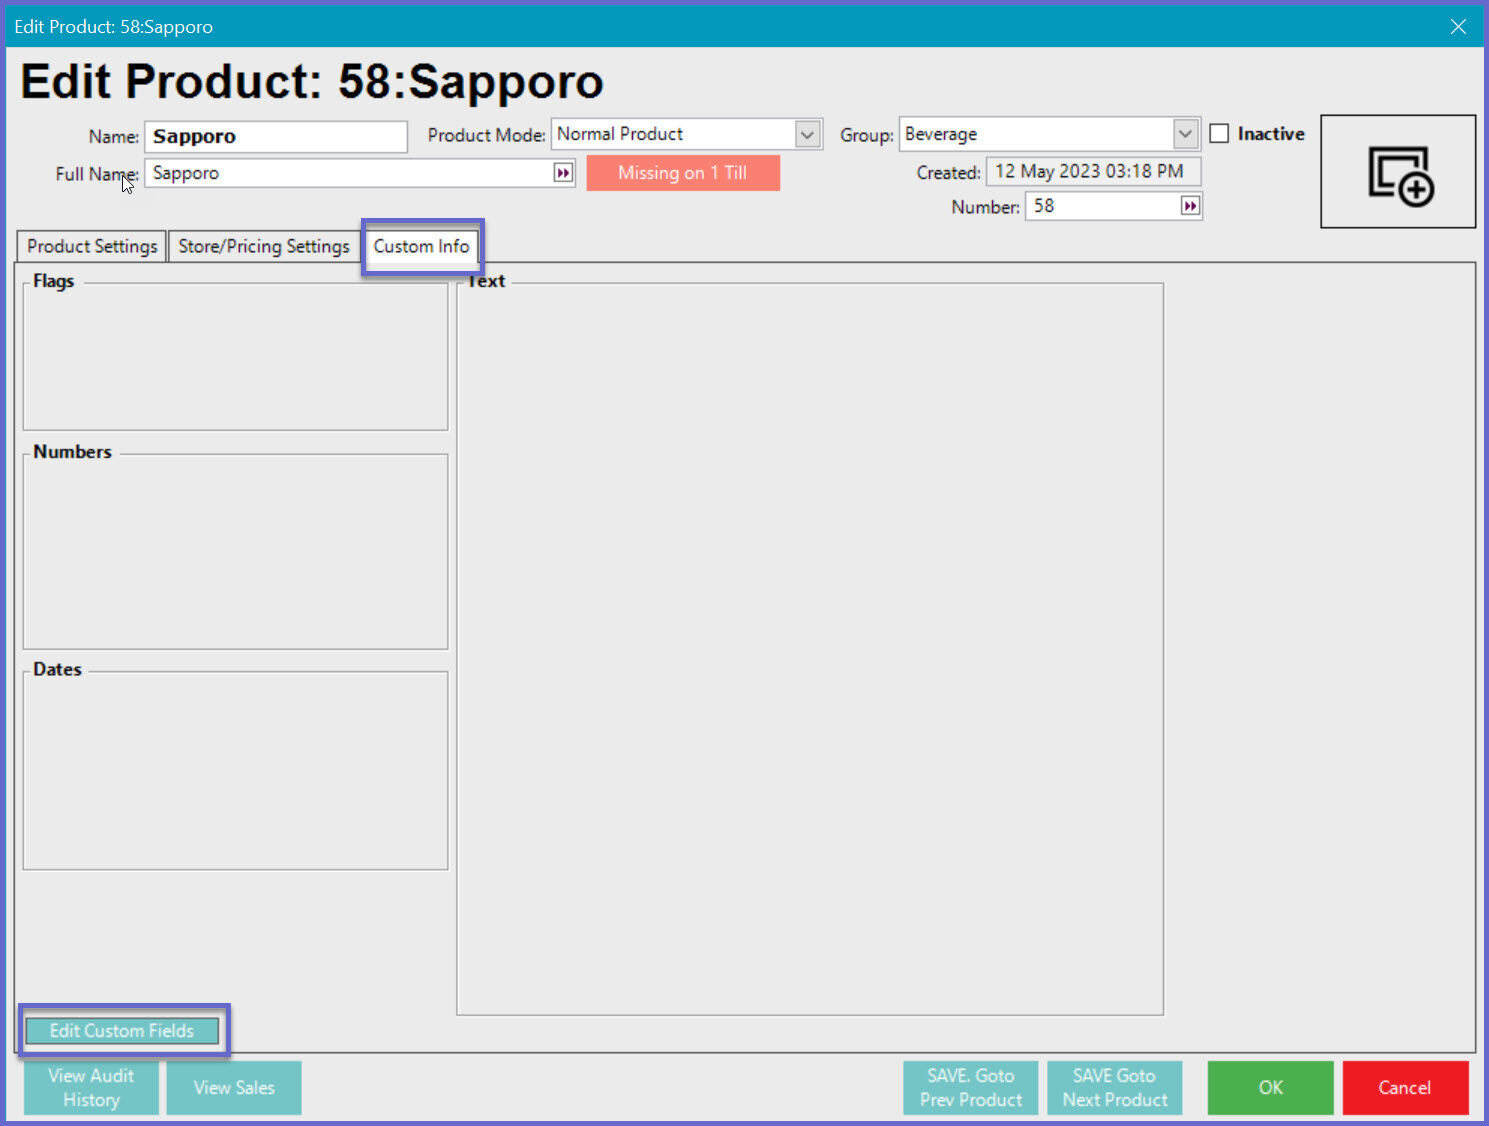Switch to Store/Pricing Settings tab

click(264, 246)
